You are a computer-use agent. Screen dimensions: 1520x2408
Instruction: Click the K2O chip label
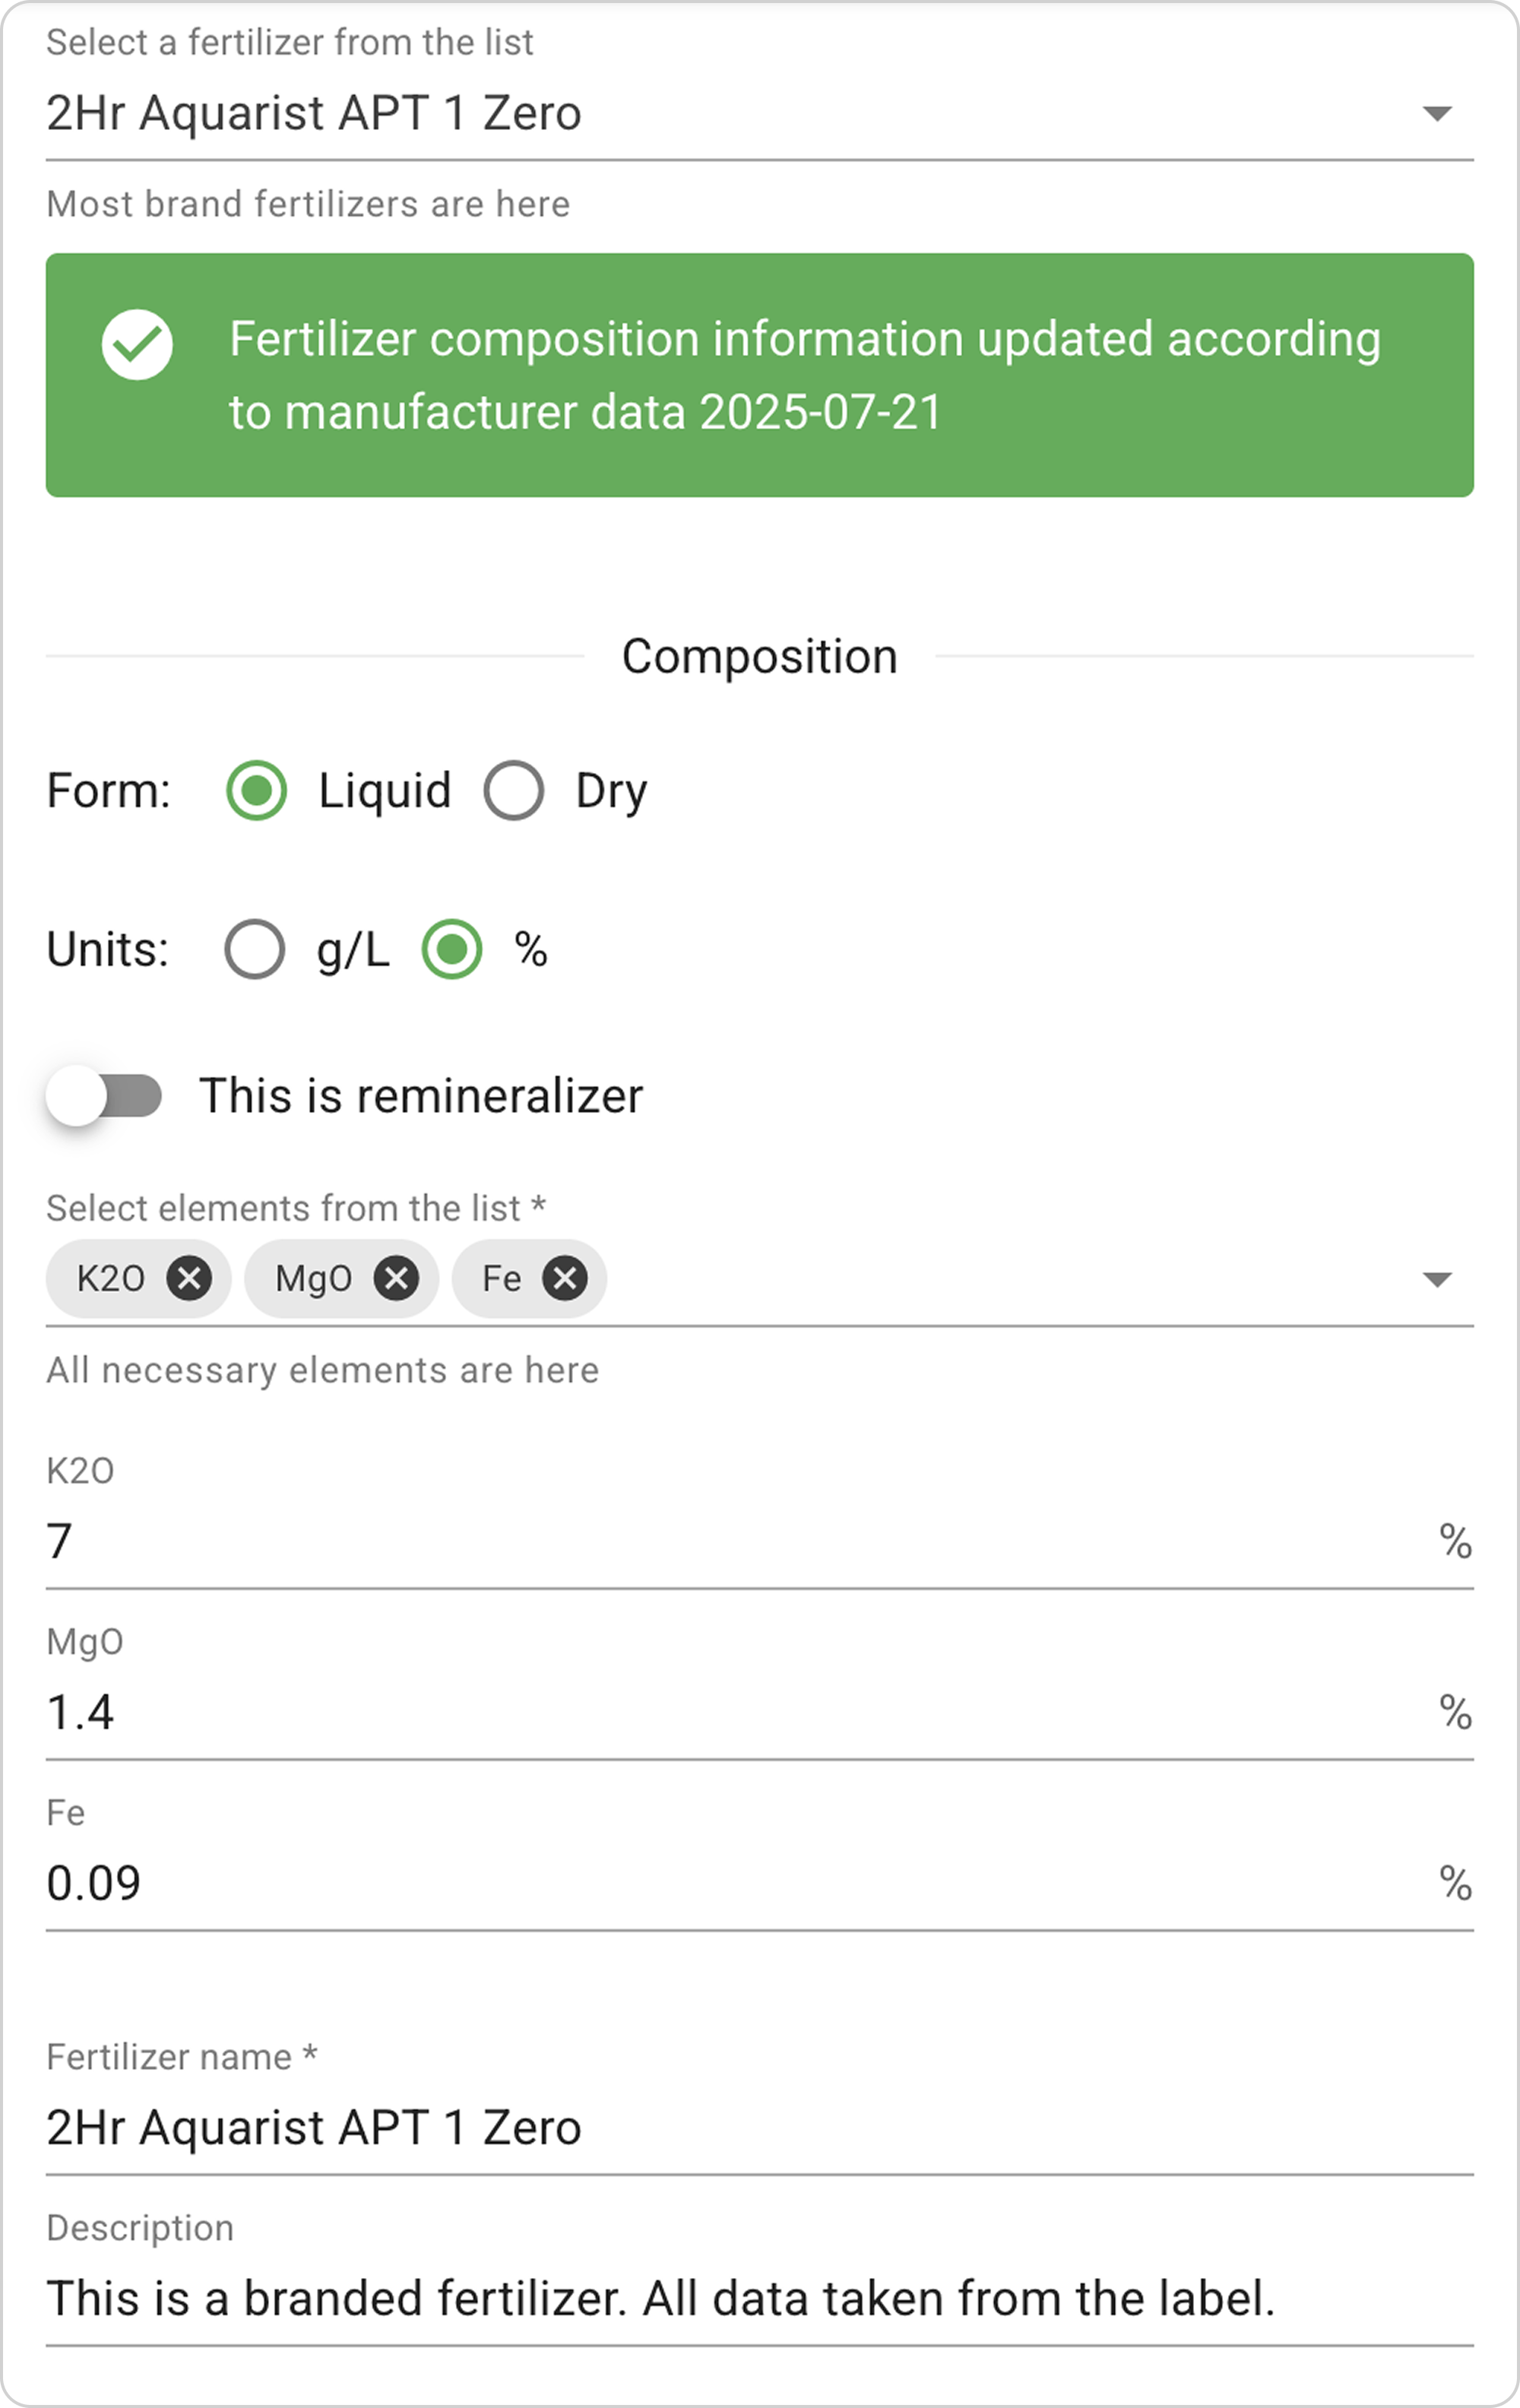click(111, 1278)
